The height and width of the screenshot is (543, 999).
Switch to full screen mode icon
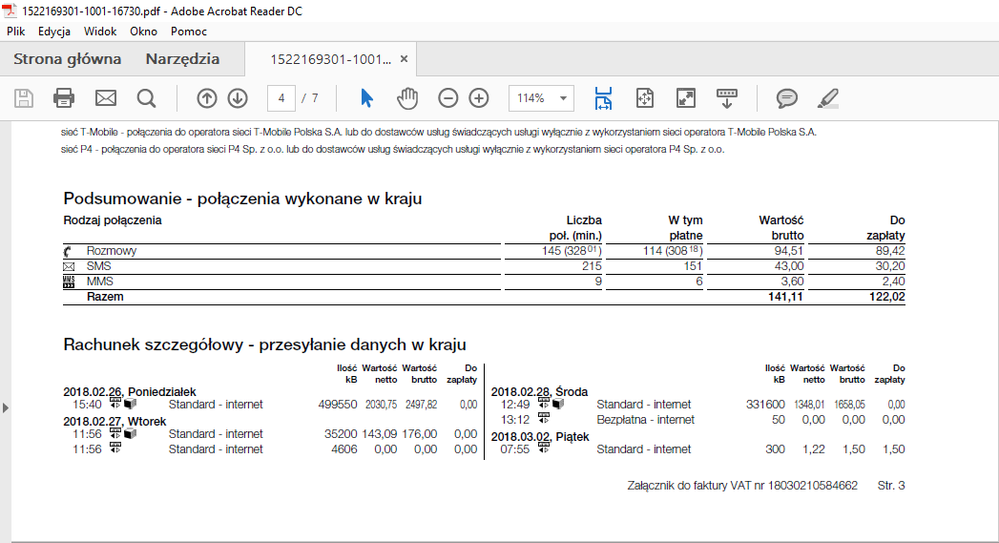686,98
